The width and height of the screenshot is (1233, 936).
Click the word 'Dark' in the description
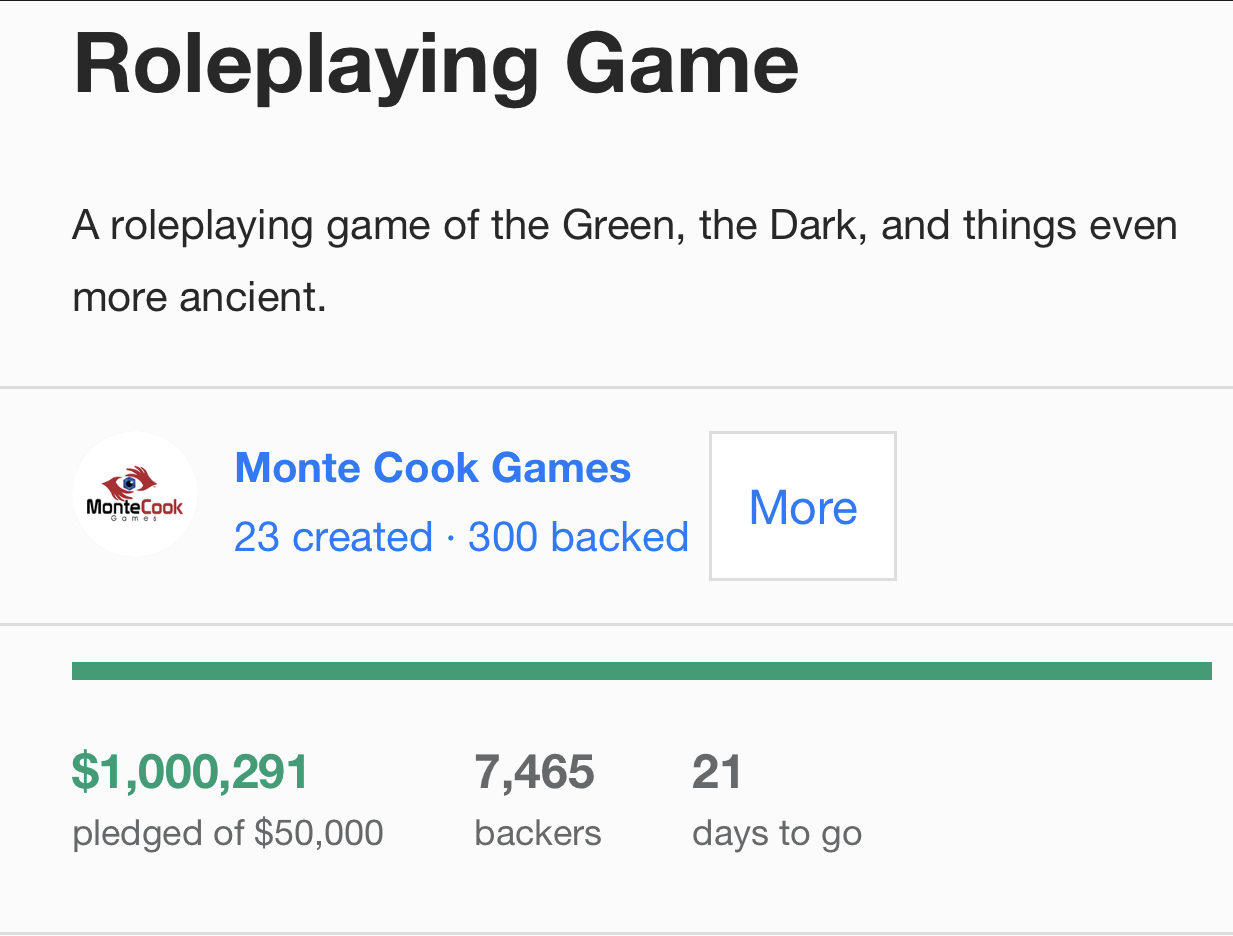(809, 227)
